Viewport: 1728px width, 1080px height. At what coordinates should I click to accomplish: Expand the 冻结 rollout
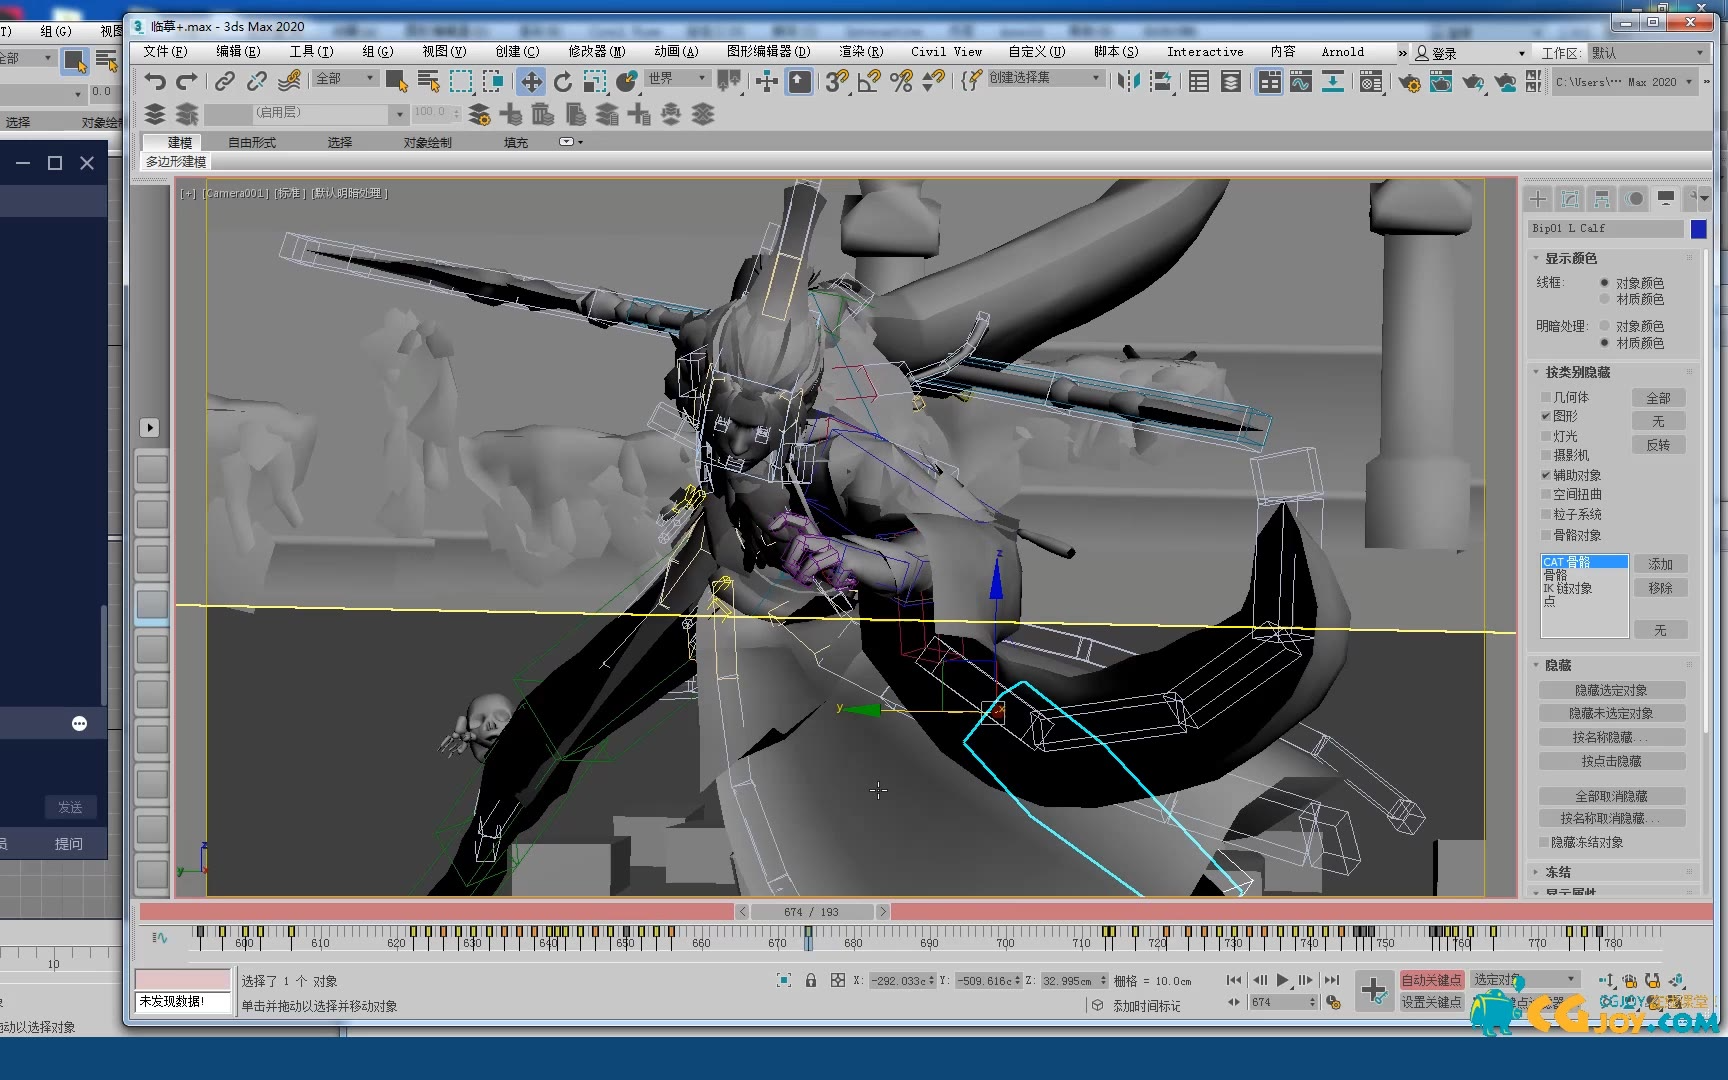point(1557,872)
